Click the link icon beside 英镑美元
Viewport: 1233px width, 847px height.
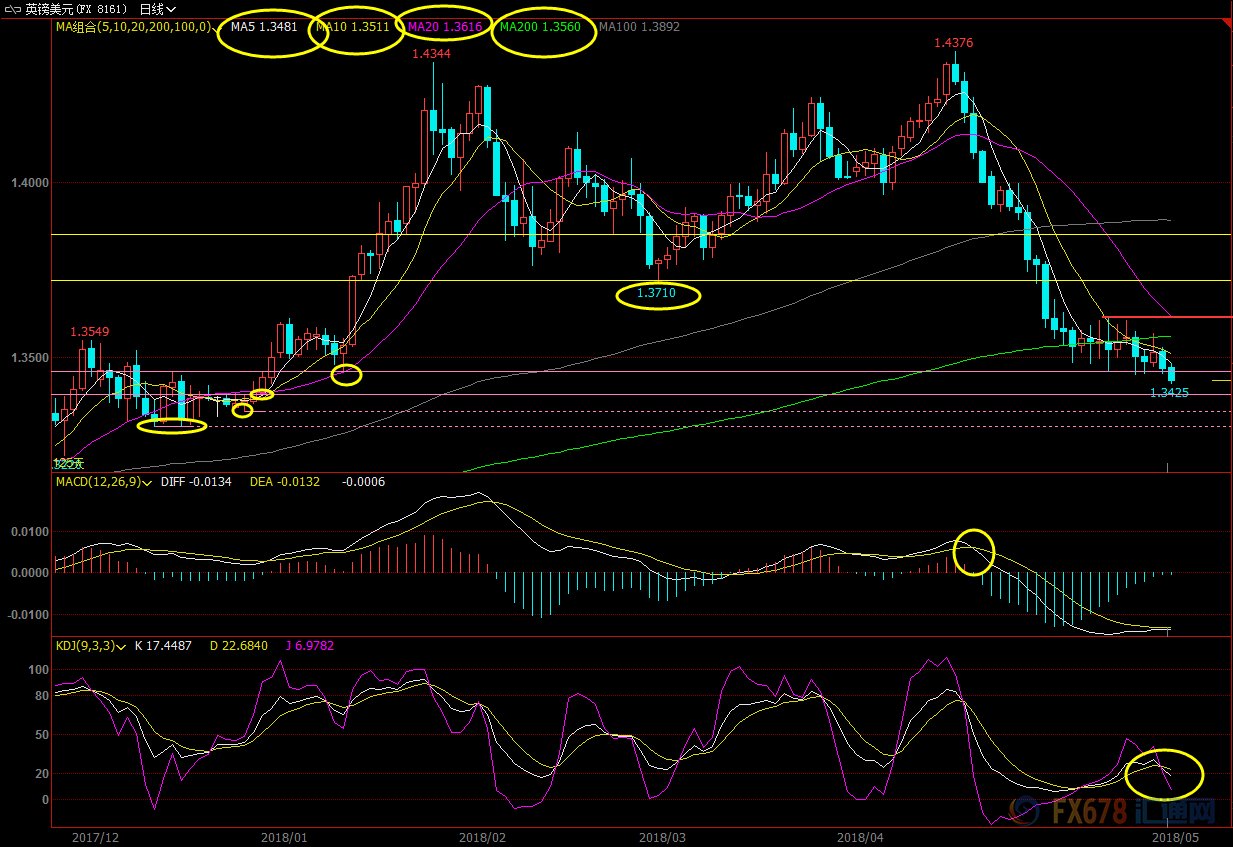click(12, 8)
